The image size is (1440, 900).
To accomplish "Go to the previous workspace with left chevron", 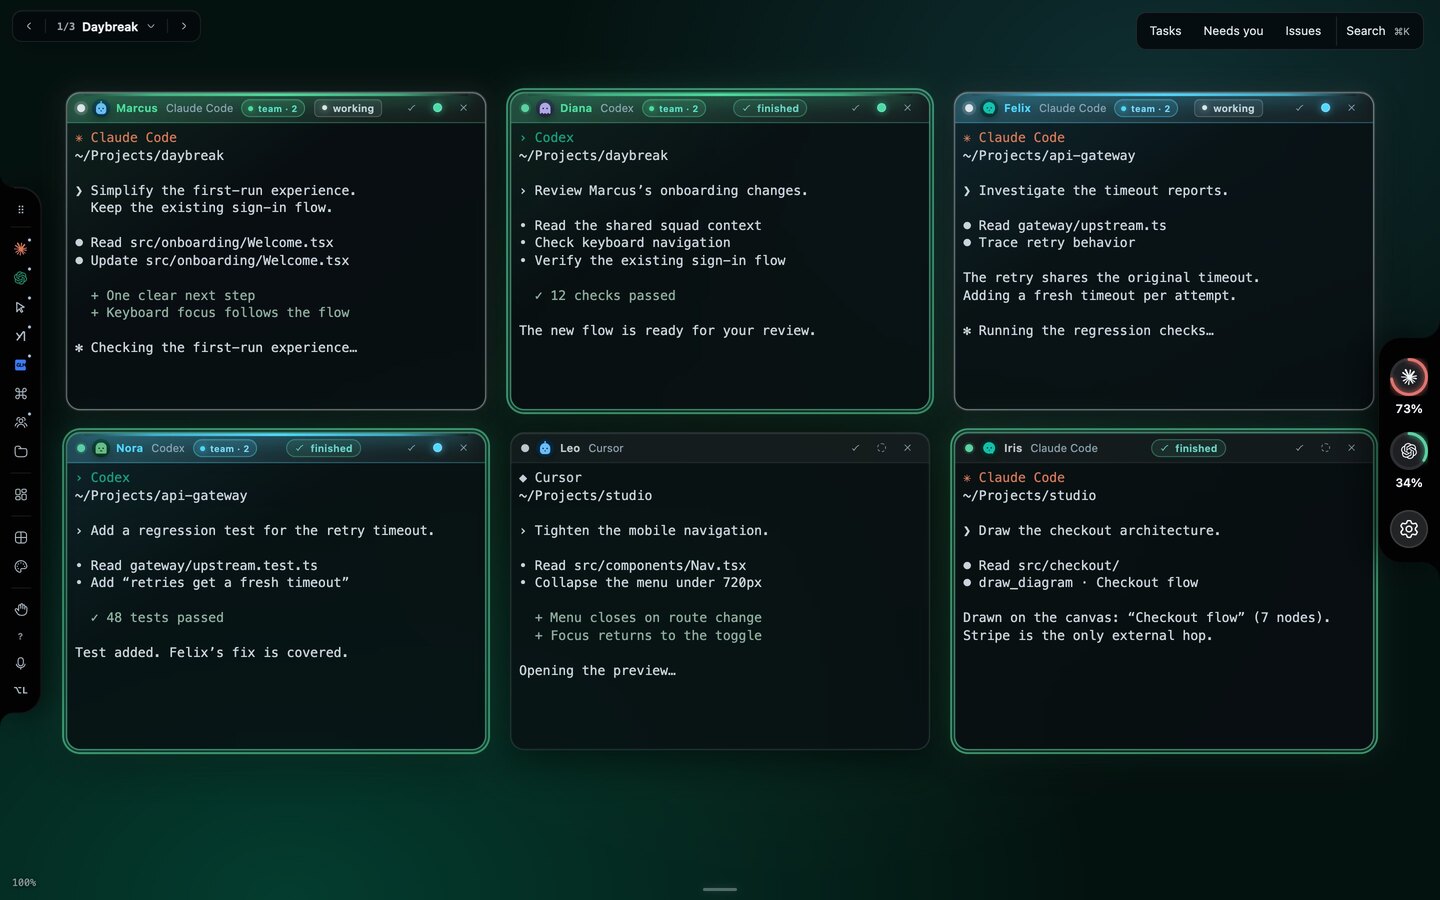I will tap(29, 27).
